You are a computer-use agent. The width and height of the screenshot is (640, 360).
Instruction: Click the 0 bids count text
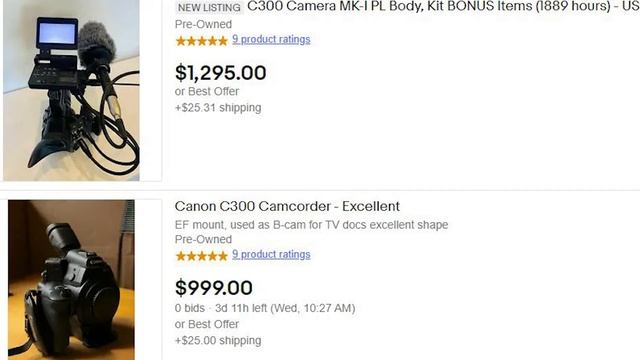[x=190, y=308]
